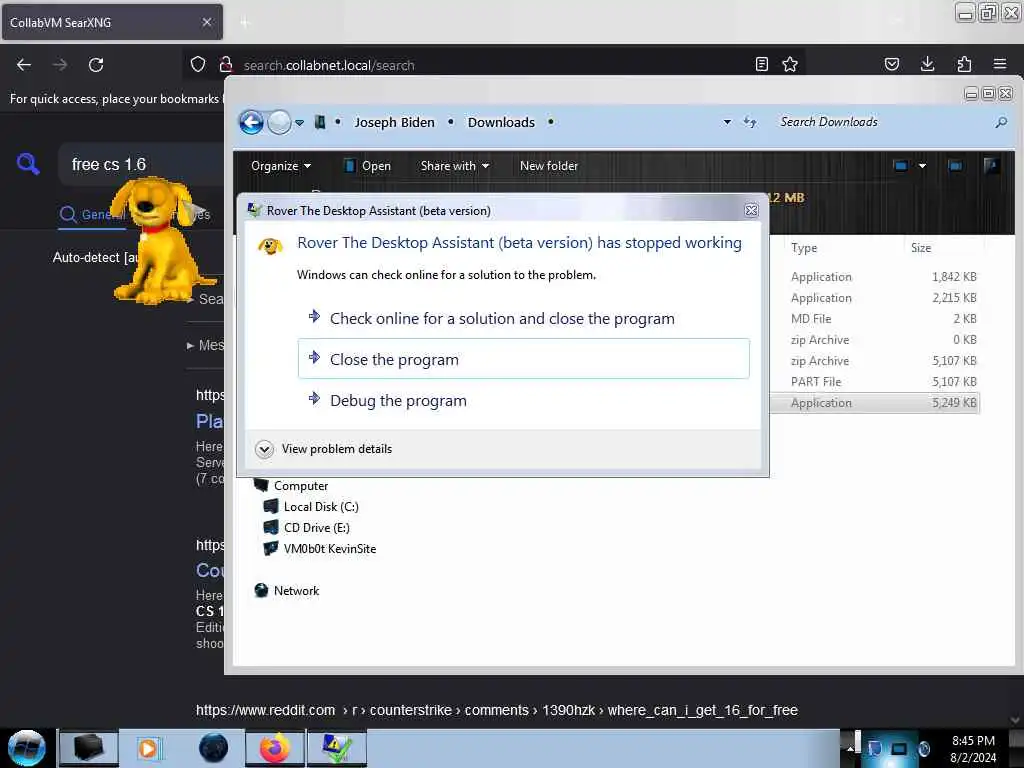The width and height of the screenshot is (1024, 768).
Task: Close the CollabVM SearXNG tab
Action: tap(207, 22)
